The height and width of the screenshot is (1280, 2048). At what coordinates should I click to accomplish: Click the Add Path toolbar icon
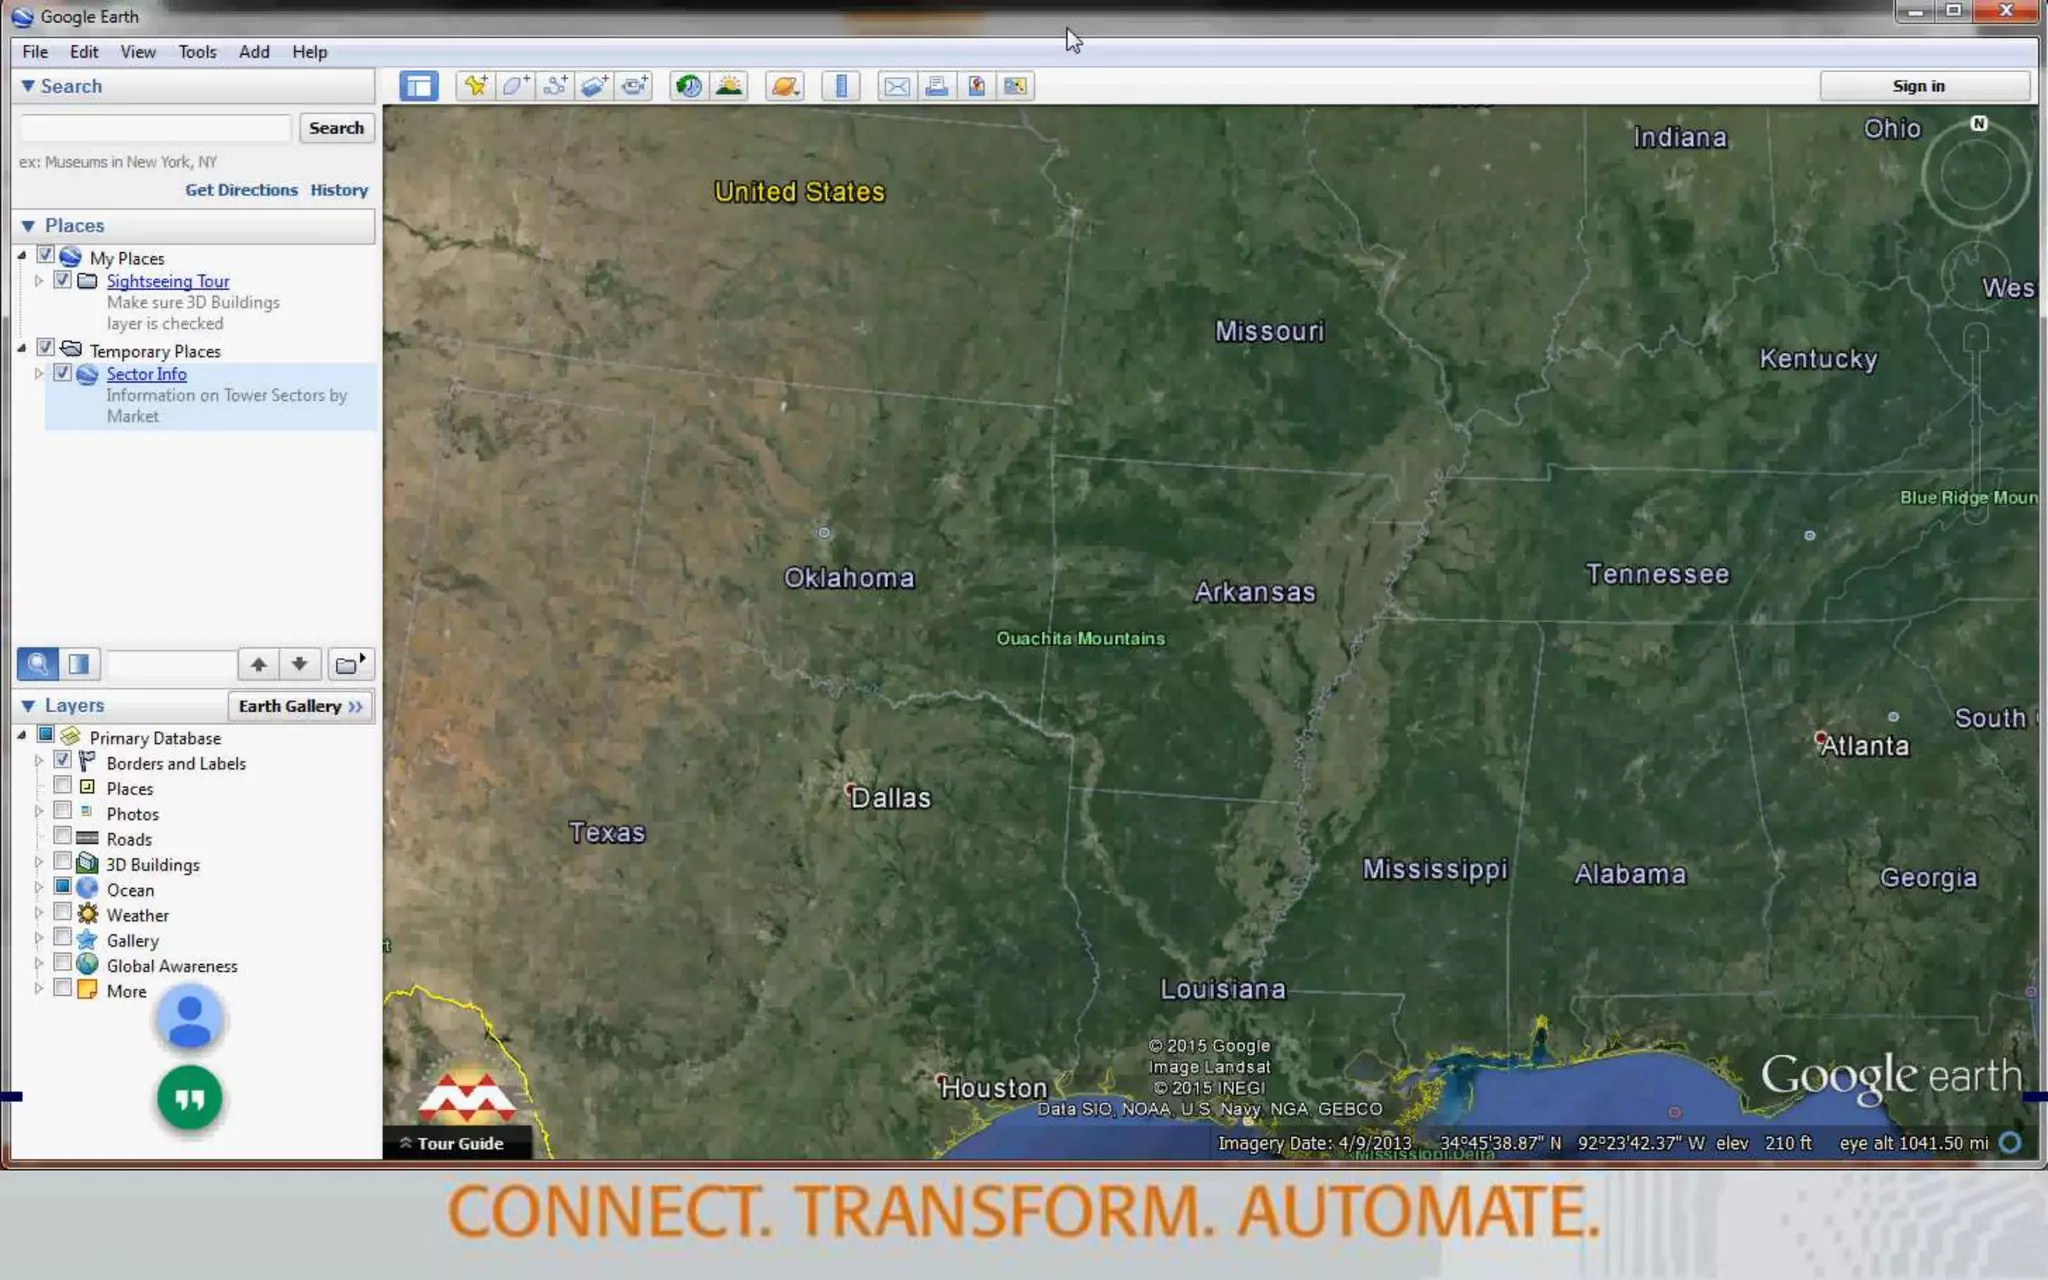(x=555, y=86)
